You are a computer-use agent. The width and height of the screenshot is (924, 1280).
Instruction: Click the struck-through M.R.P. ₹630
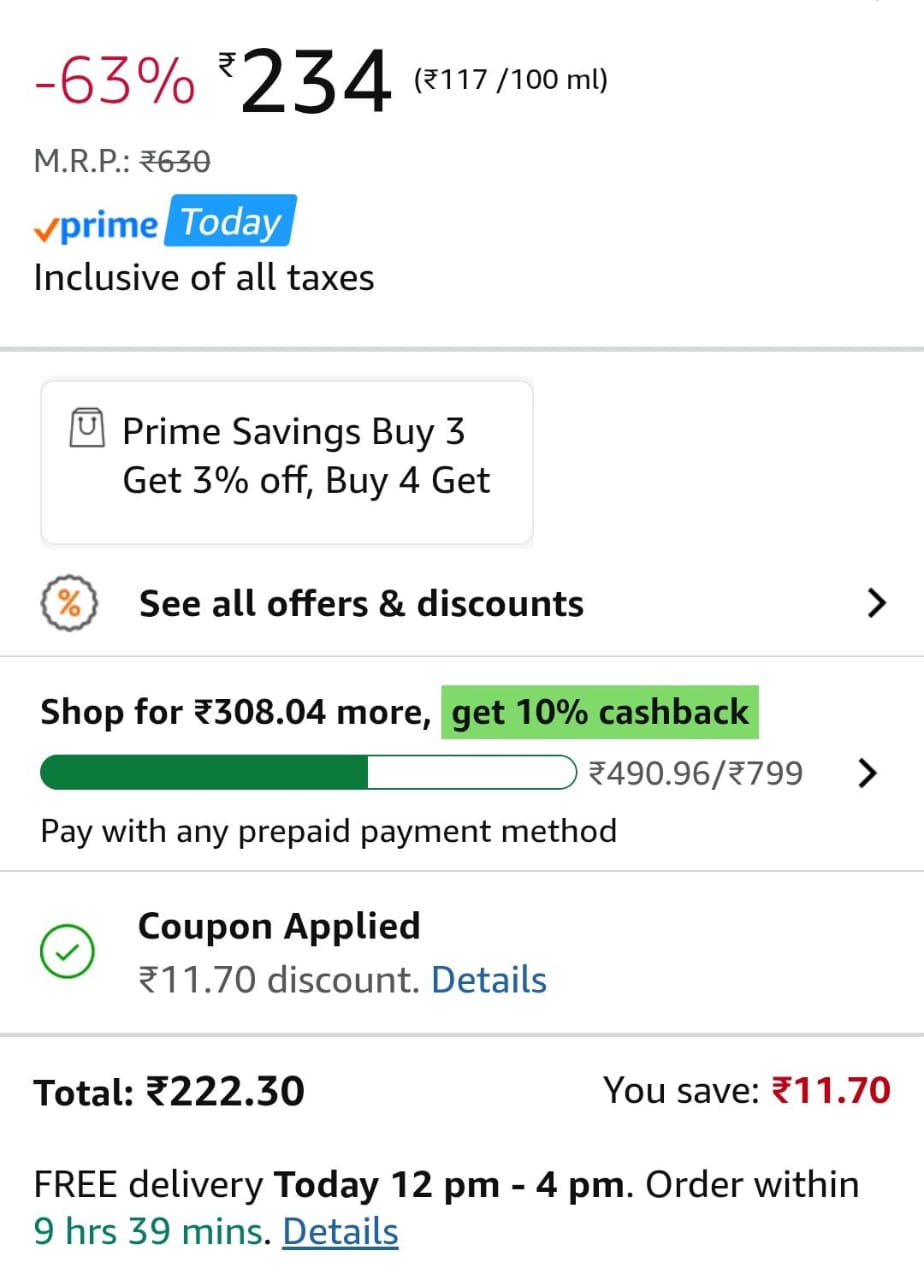click(175, 161)
